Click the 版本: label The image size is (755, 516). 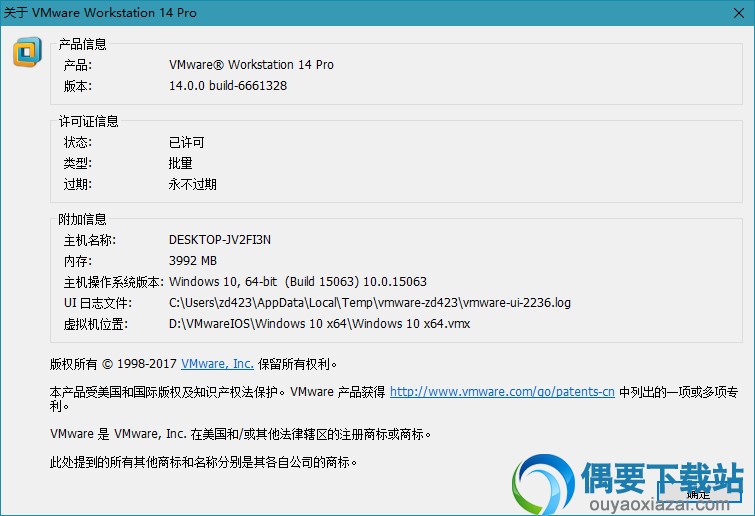click(x=78, y=86)
